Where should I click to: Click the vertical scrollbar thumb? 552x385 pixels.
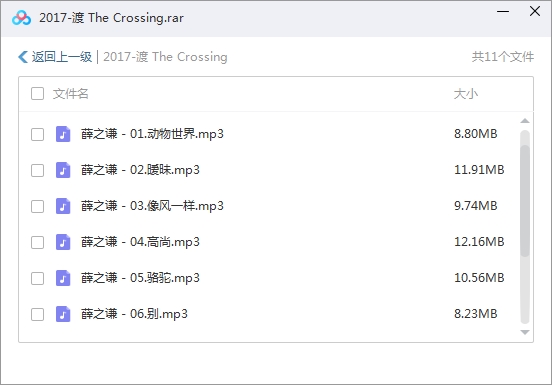525,201
